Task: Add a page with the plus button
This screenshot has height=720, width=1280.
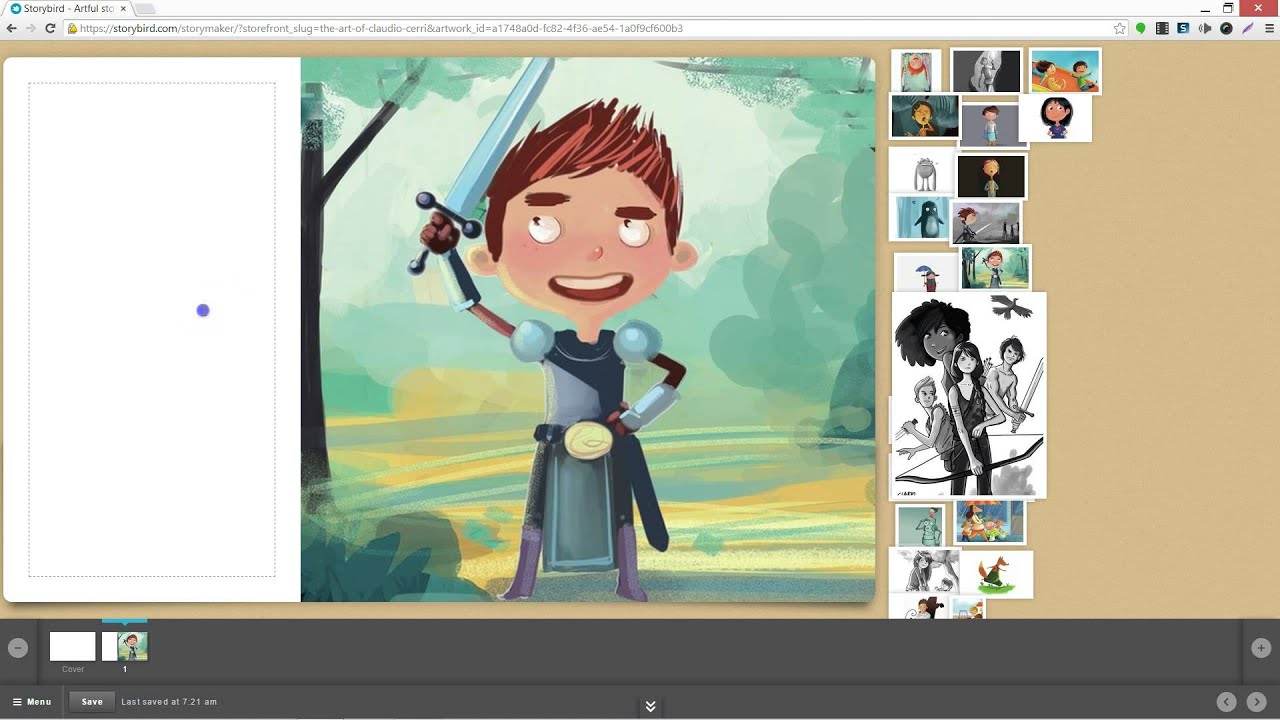Action: (1260, 648)
